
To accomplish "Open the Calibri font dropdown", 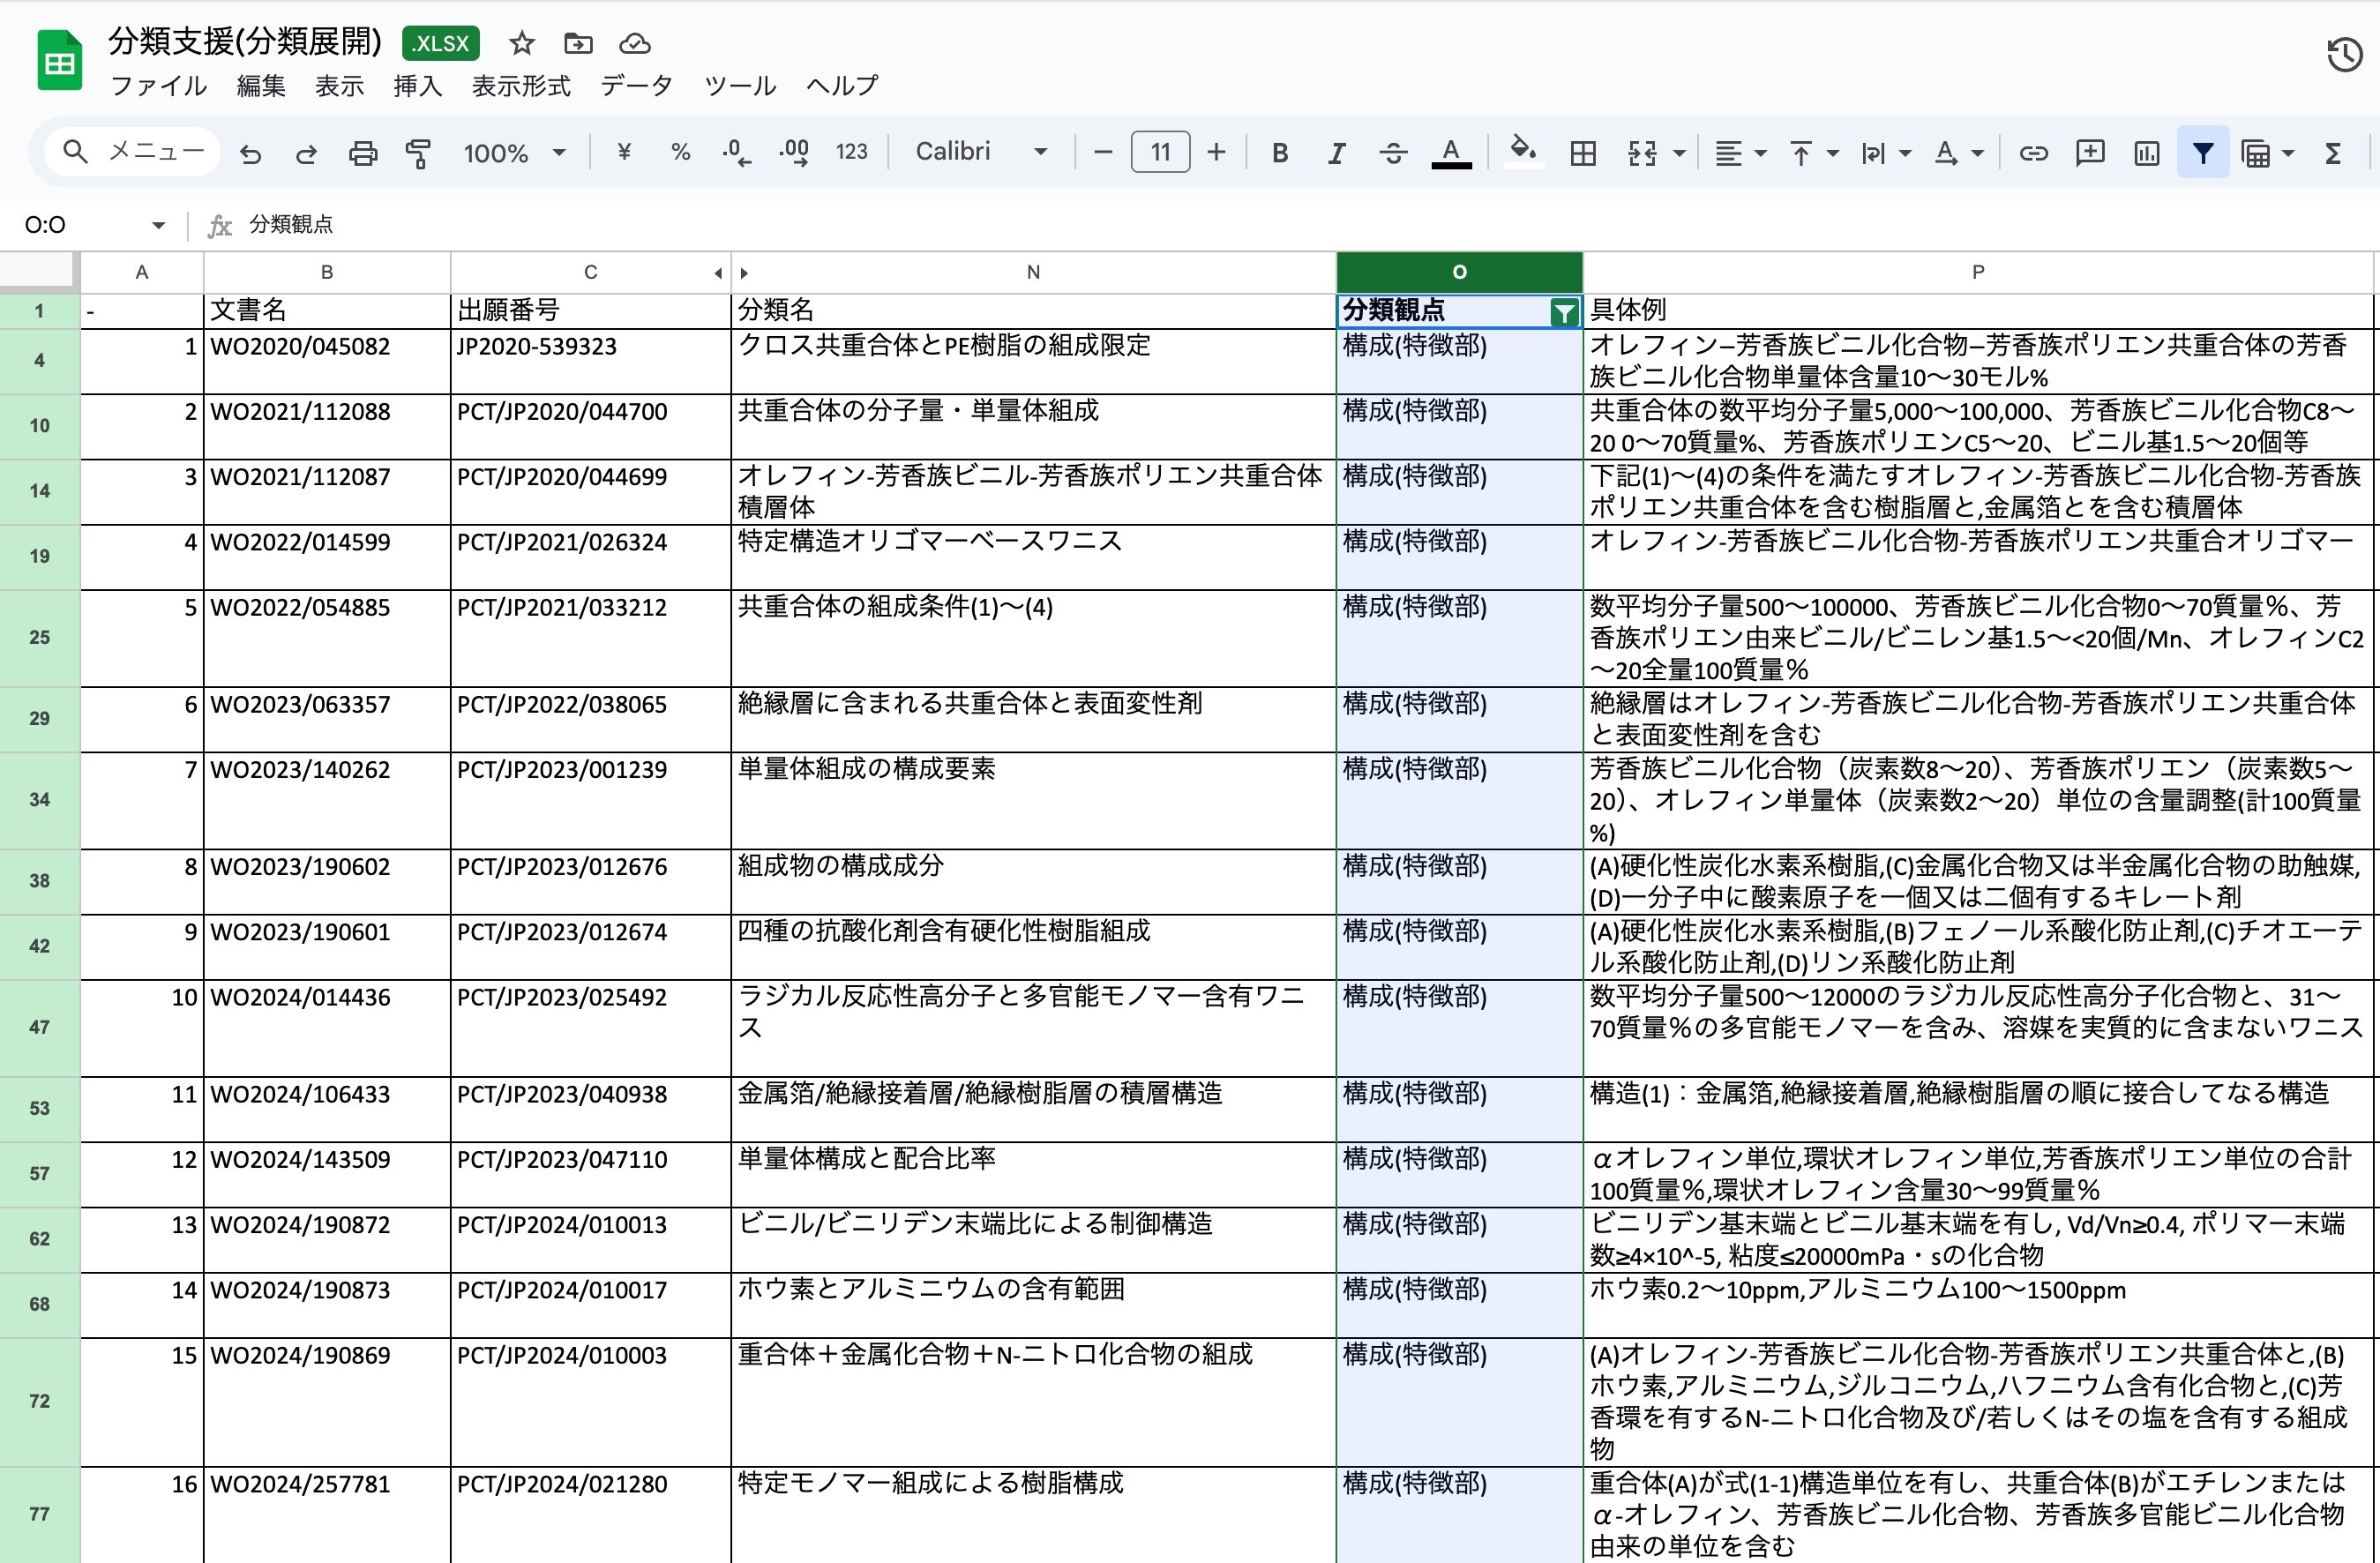I will click(982, 152).
